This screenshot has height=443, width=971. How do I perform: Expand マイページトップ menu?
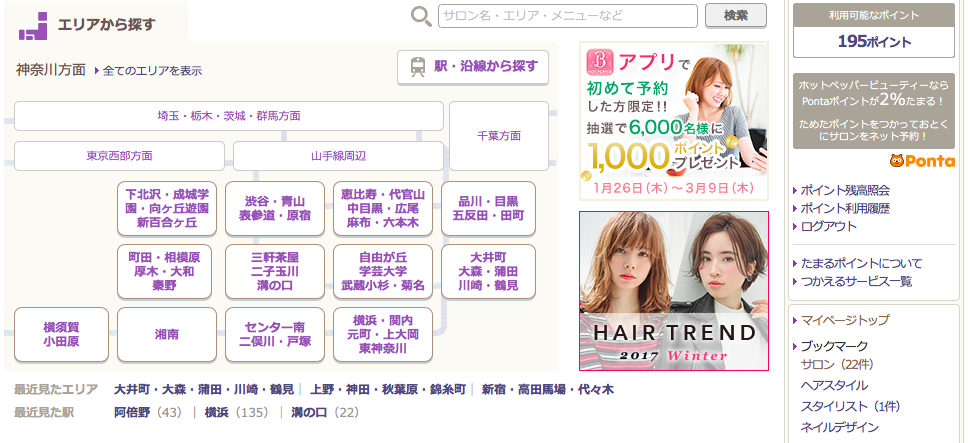pos(845,320)
